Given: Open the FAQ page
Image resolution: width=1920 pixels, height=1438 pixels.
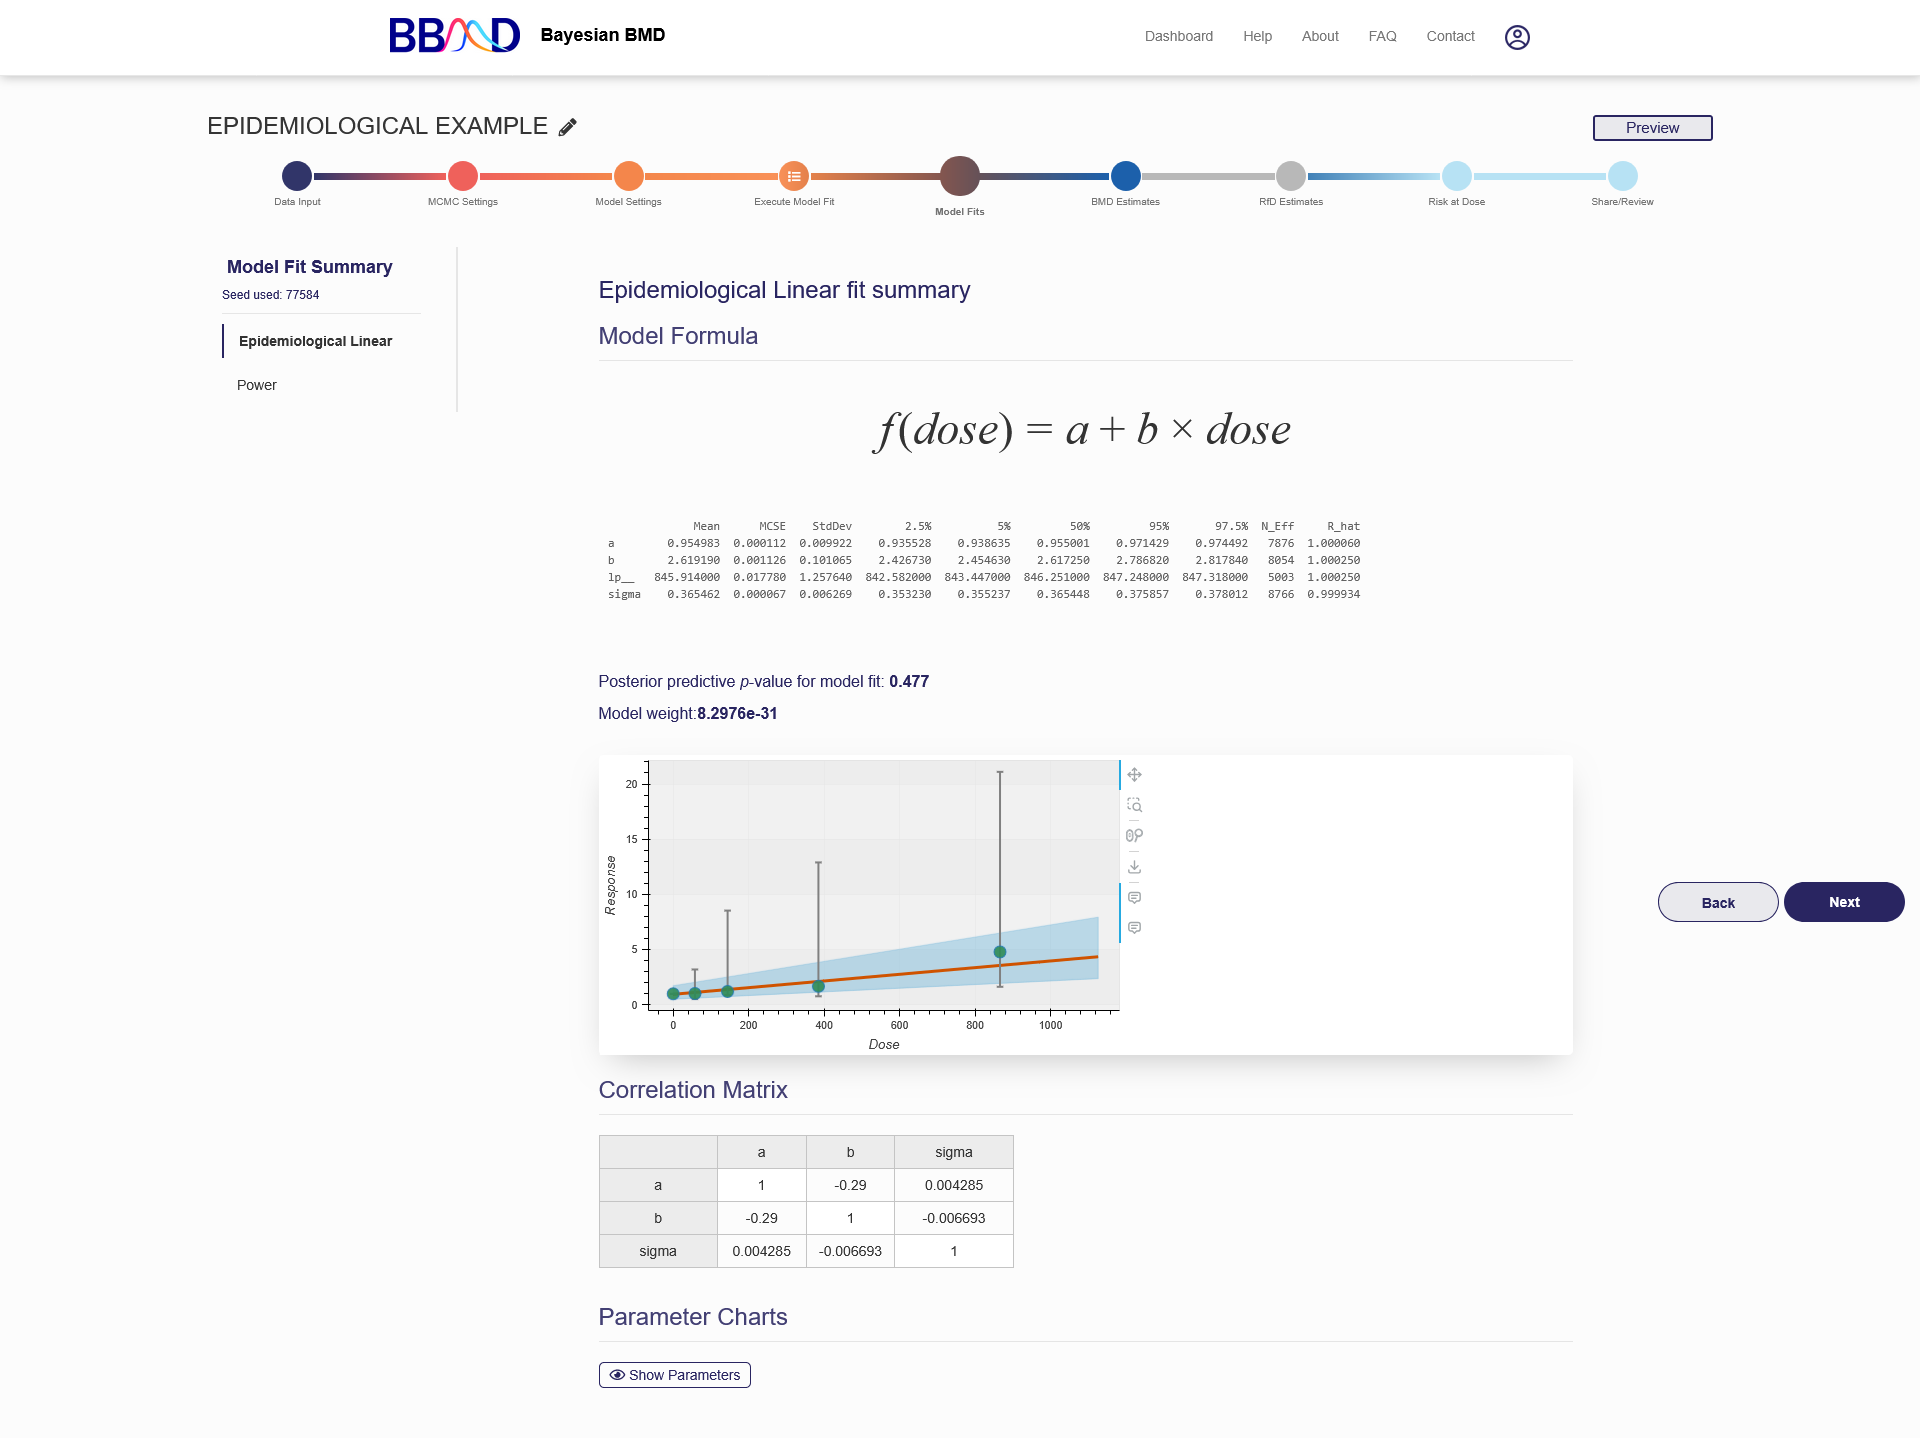Looking at the screenshot, I should 1382,36.
